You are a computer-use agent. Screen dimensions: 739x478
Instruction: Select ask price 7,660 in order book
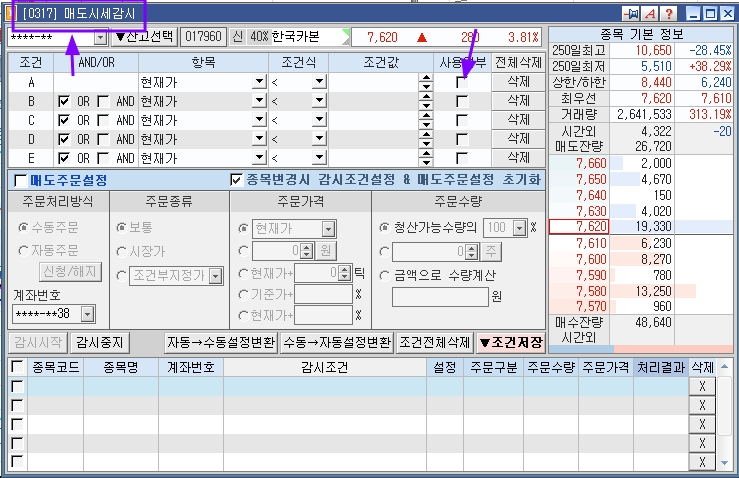point(591,164)
